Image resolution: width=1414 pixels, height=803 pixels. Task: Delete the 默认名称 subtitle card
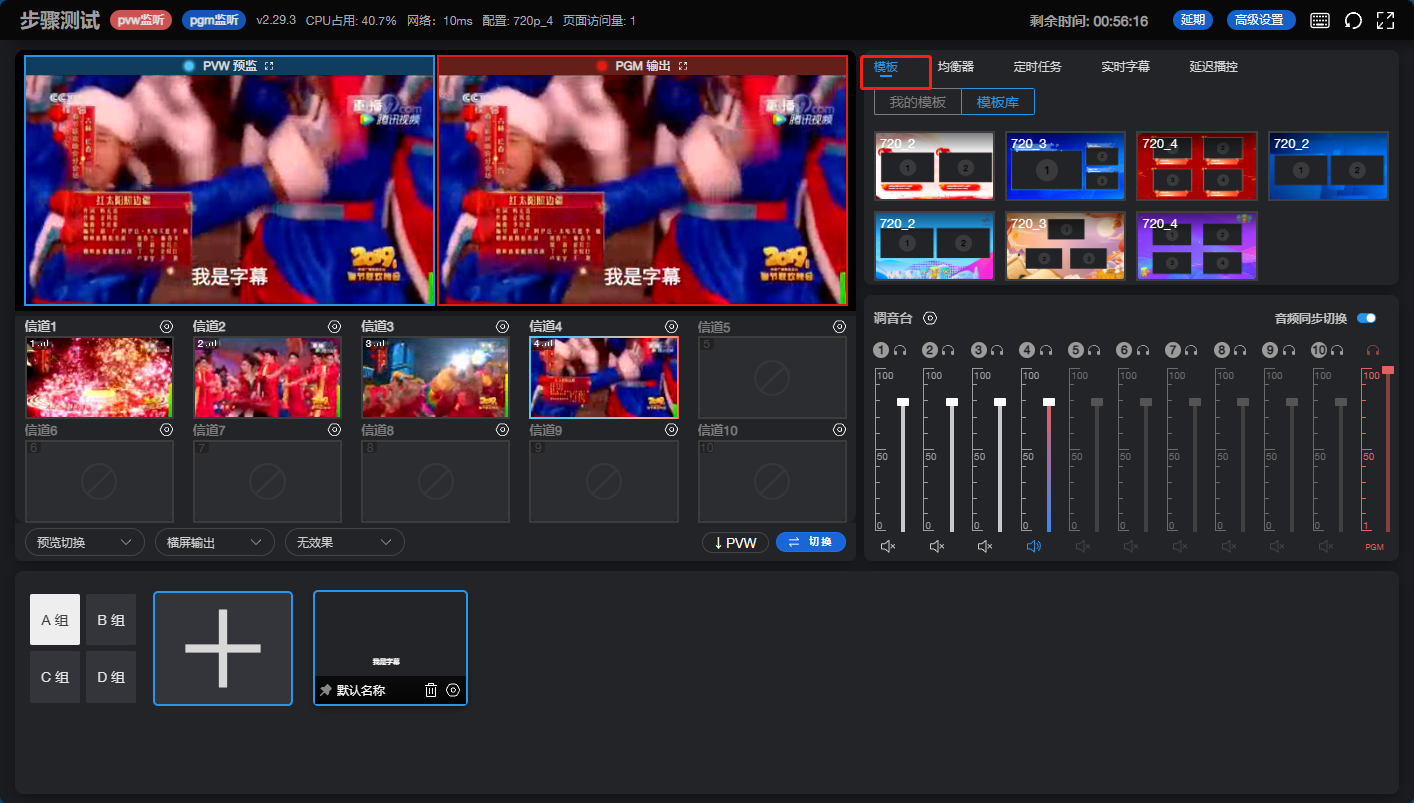click(431, 690)
